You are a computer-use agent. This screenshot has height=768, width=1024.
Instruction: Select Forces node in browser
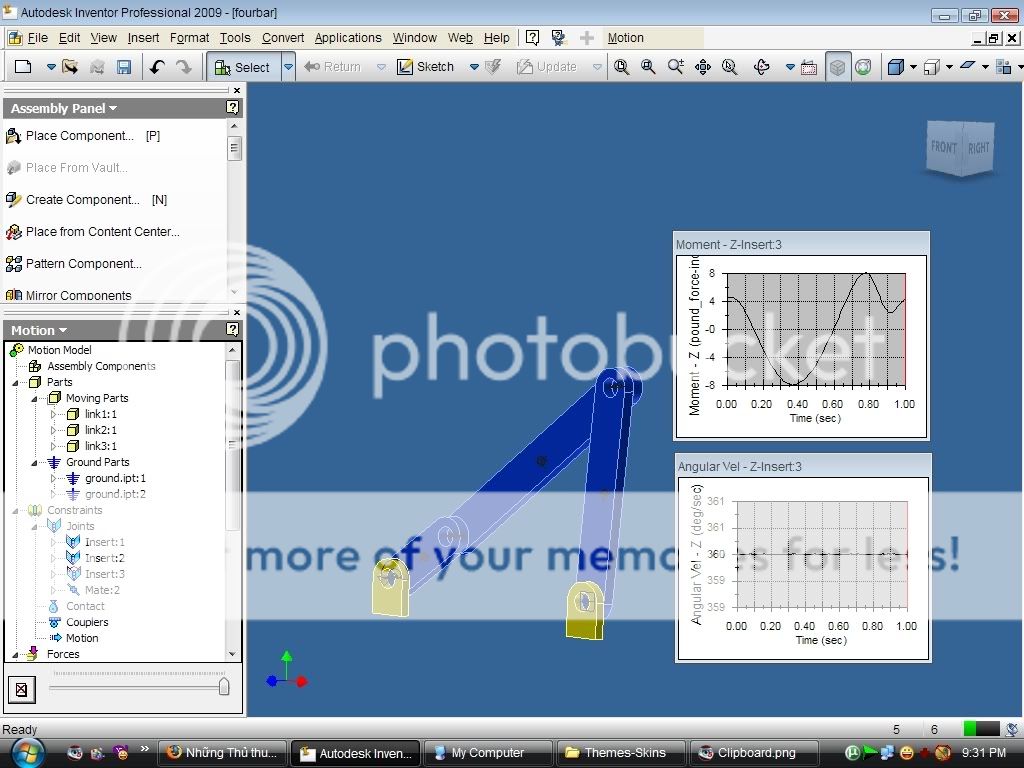63,654
